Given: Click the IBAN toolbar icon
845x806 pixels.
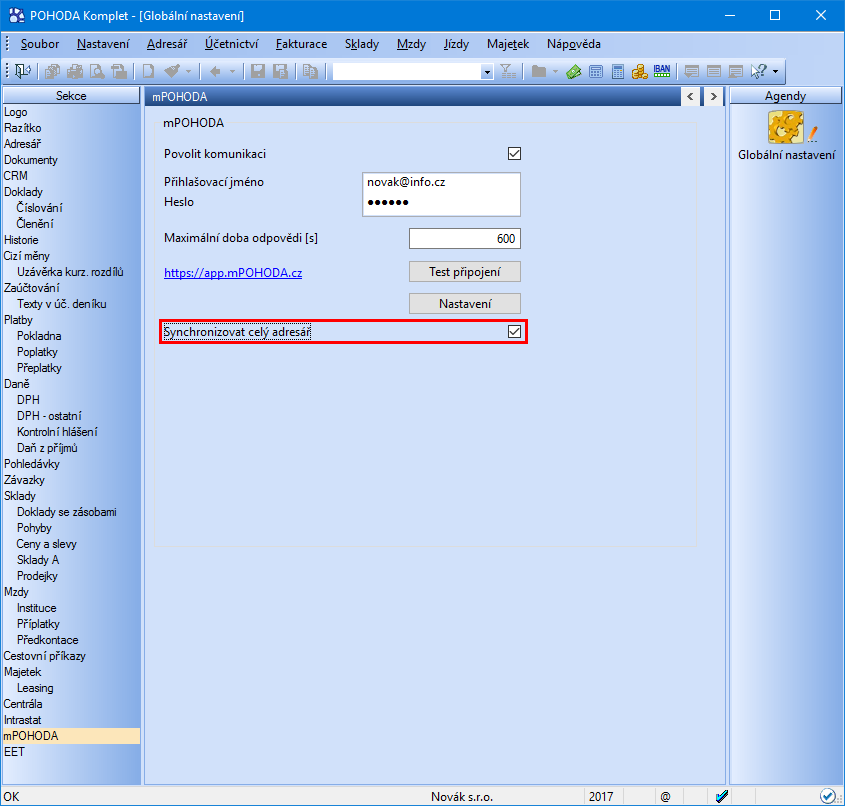Looking at the screenshot, I should [x=662, y=71].
